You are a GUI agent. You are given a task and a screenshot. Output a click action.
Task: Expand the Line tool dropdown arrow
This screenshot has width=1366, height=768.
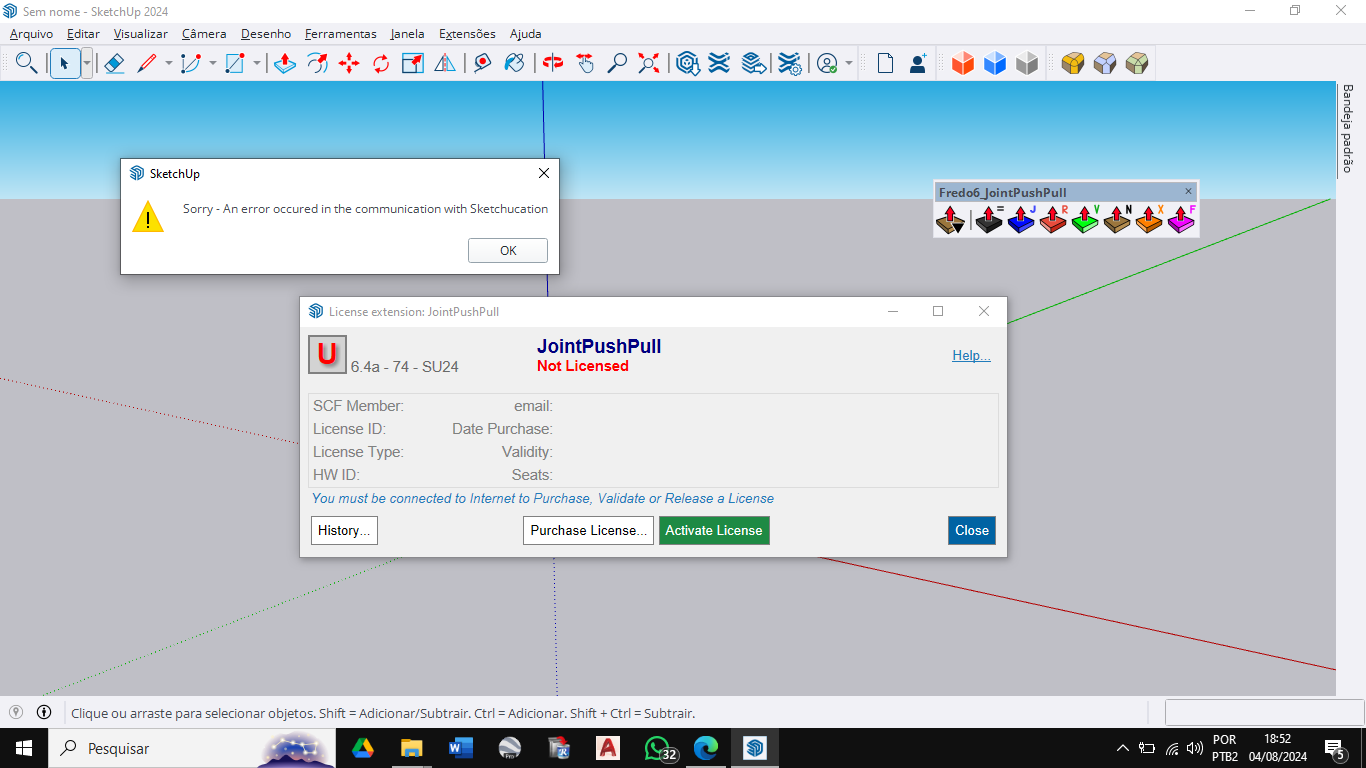(x=168, y=63)
